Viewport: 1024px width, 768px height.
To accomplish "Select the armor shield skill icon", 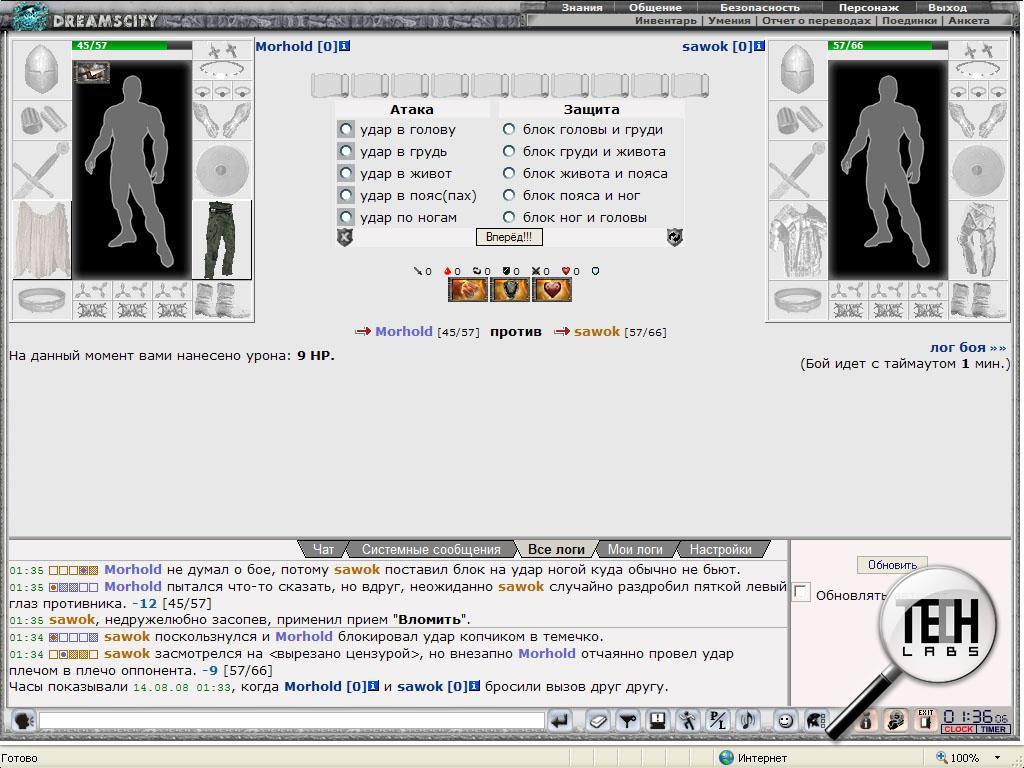I will [511, 290].
